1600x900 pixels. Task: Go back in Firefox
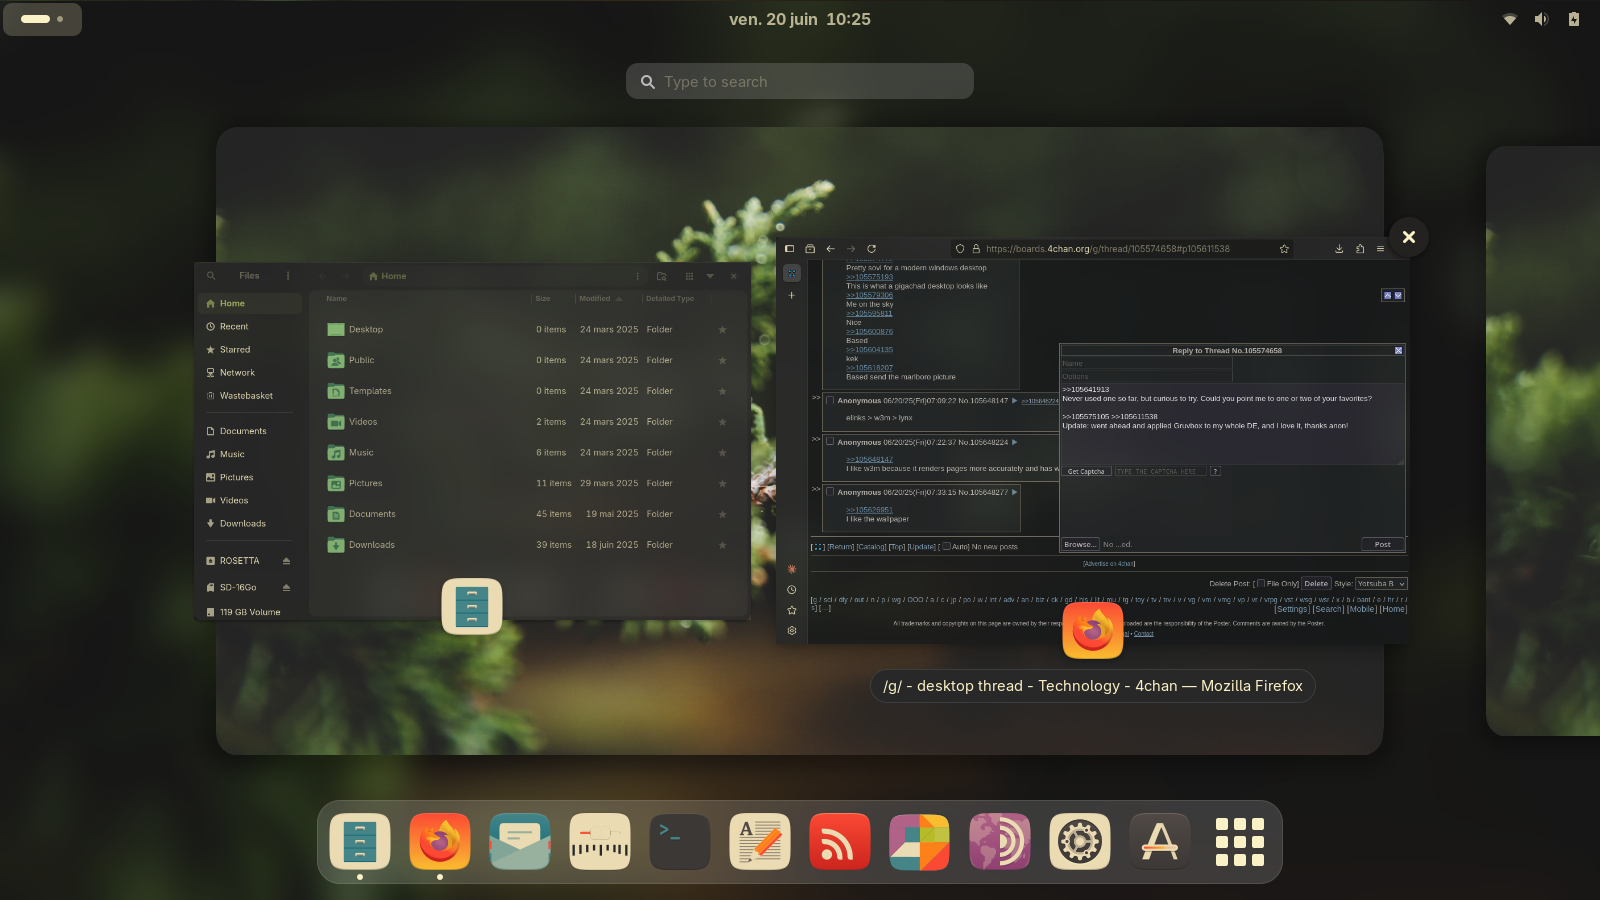point(830,249)
